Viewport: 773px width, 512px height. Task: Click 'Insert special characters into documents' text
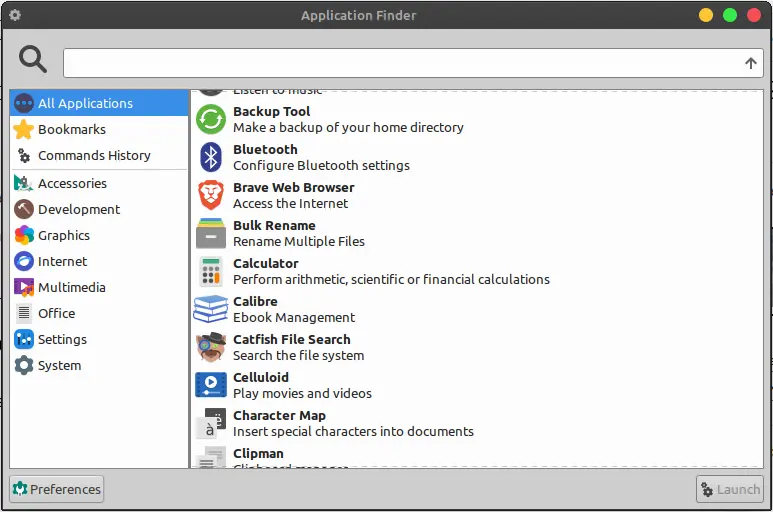353,431
